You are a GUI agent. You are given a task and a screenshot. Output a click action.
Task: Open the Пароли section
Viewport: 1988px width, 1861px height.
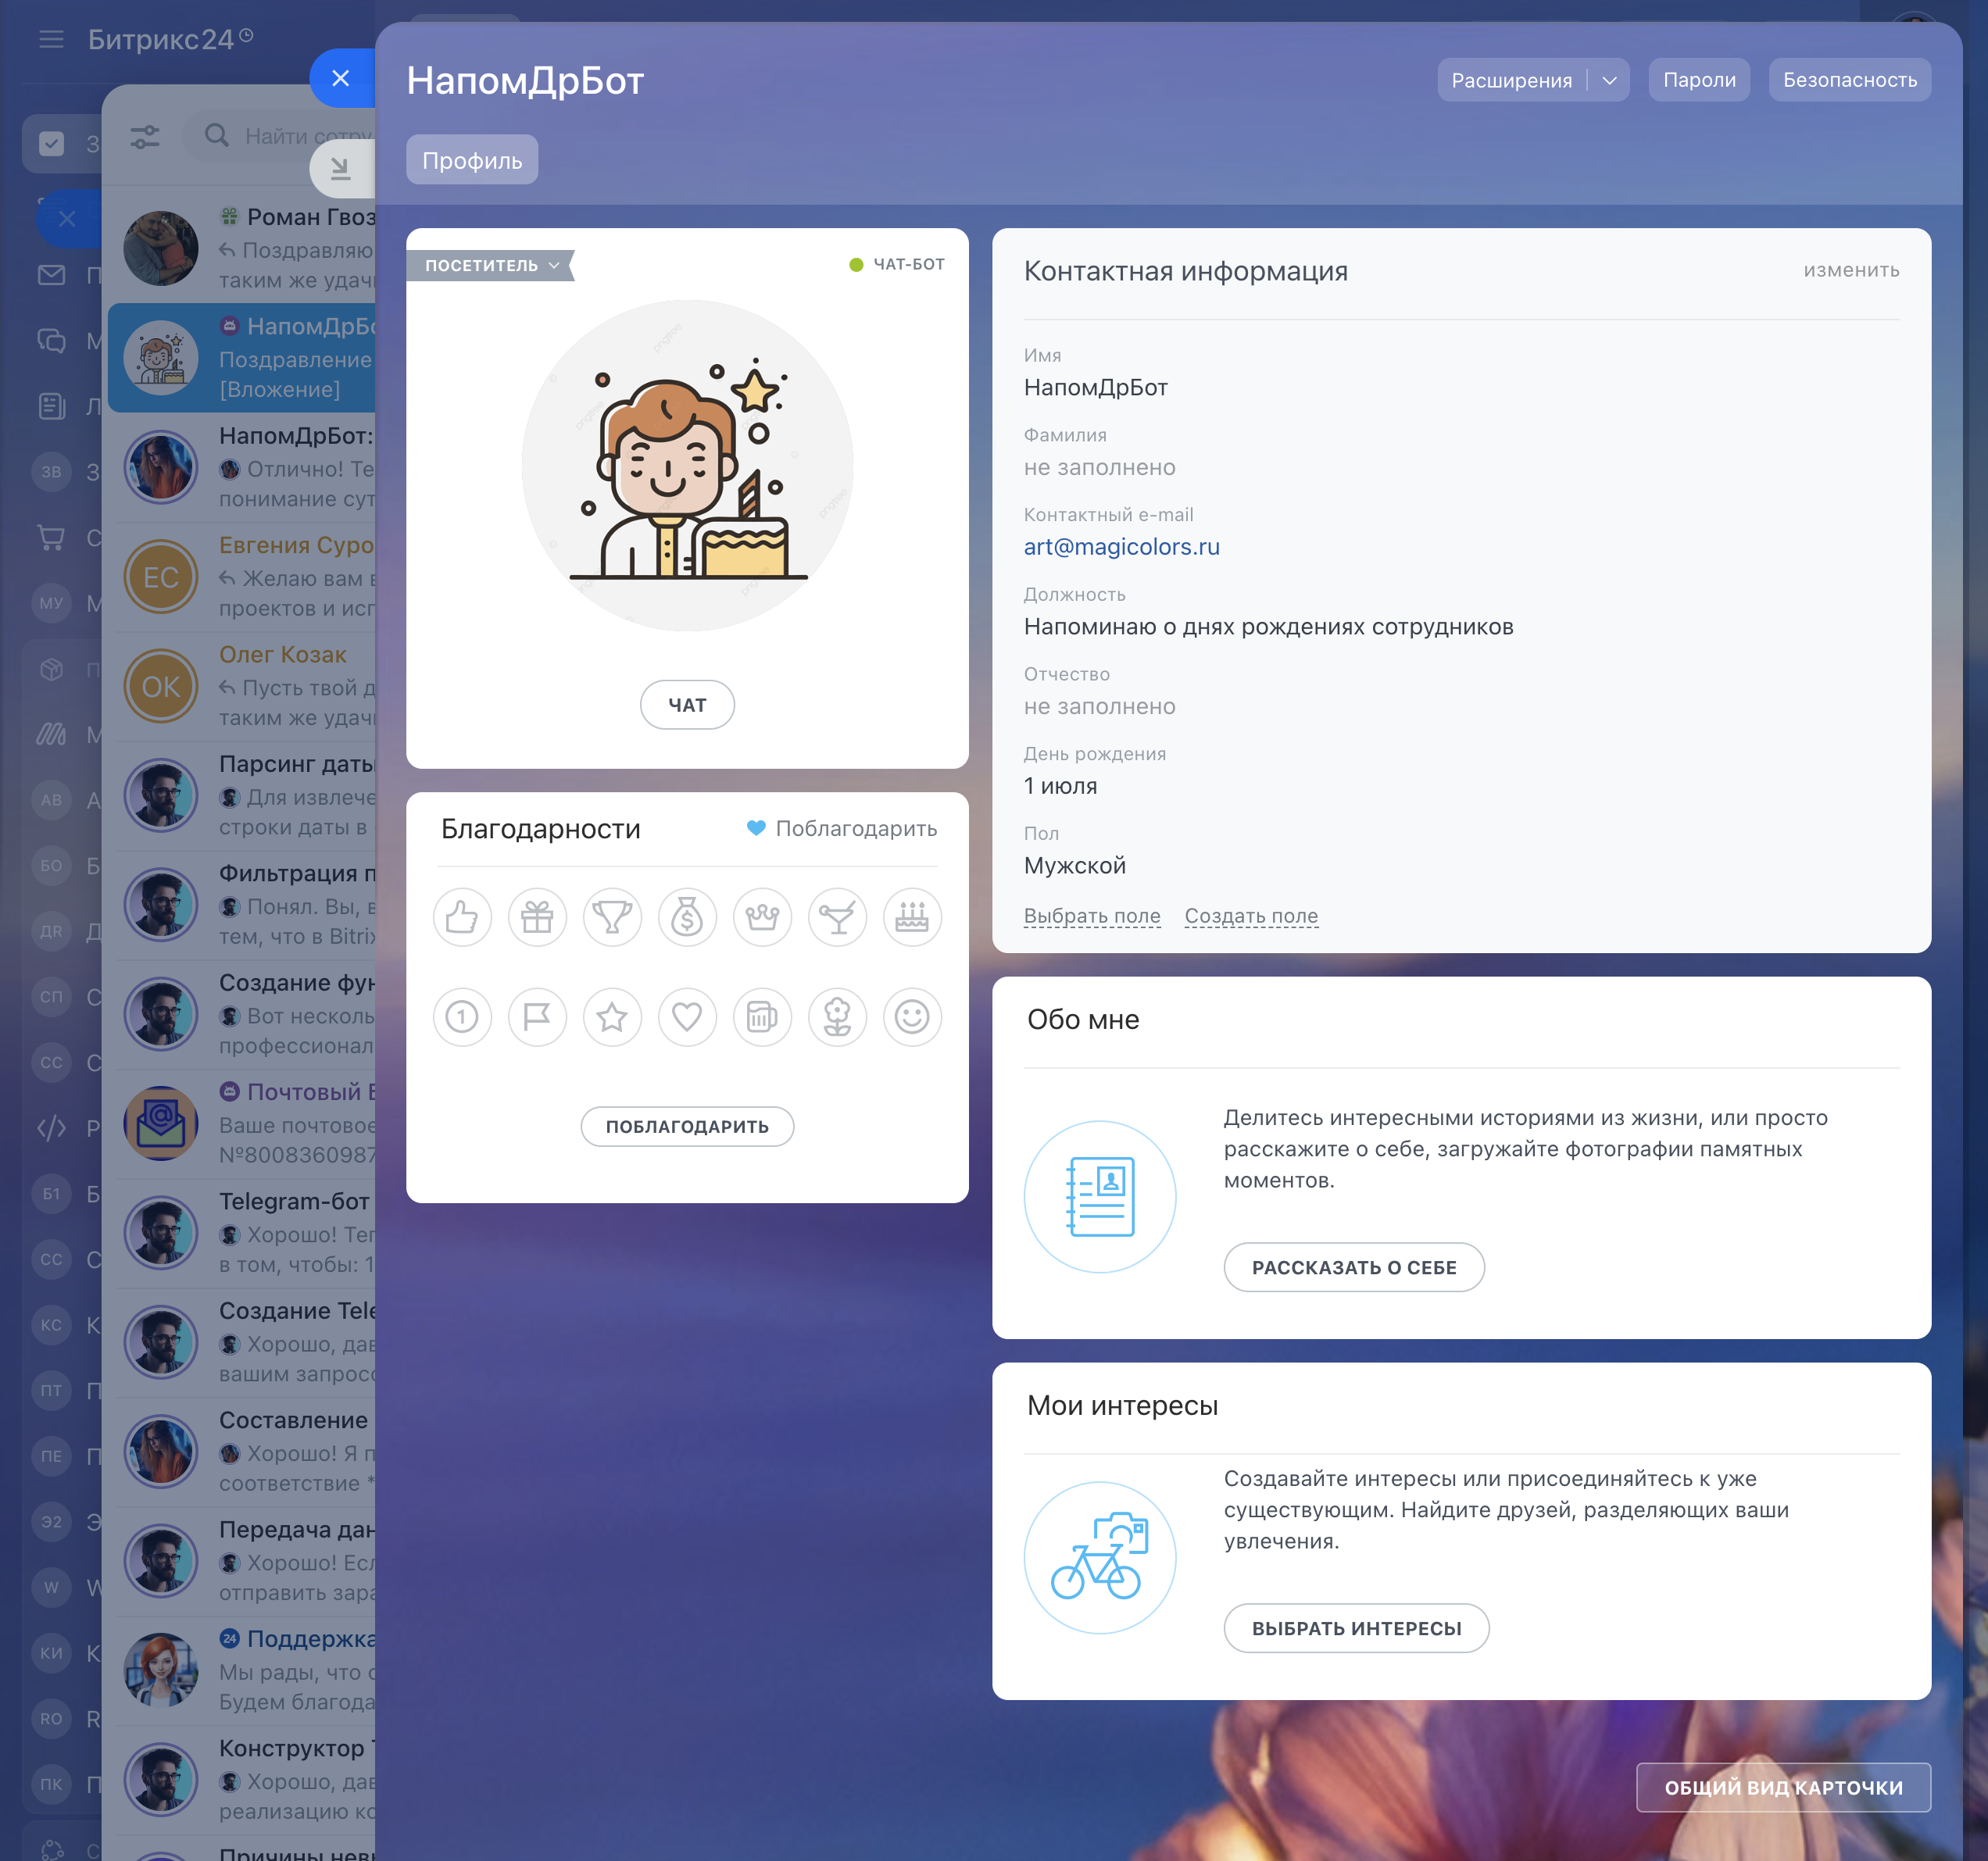tap(1698, 80)
